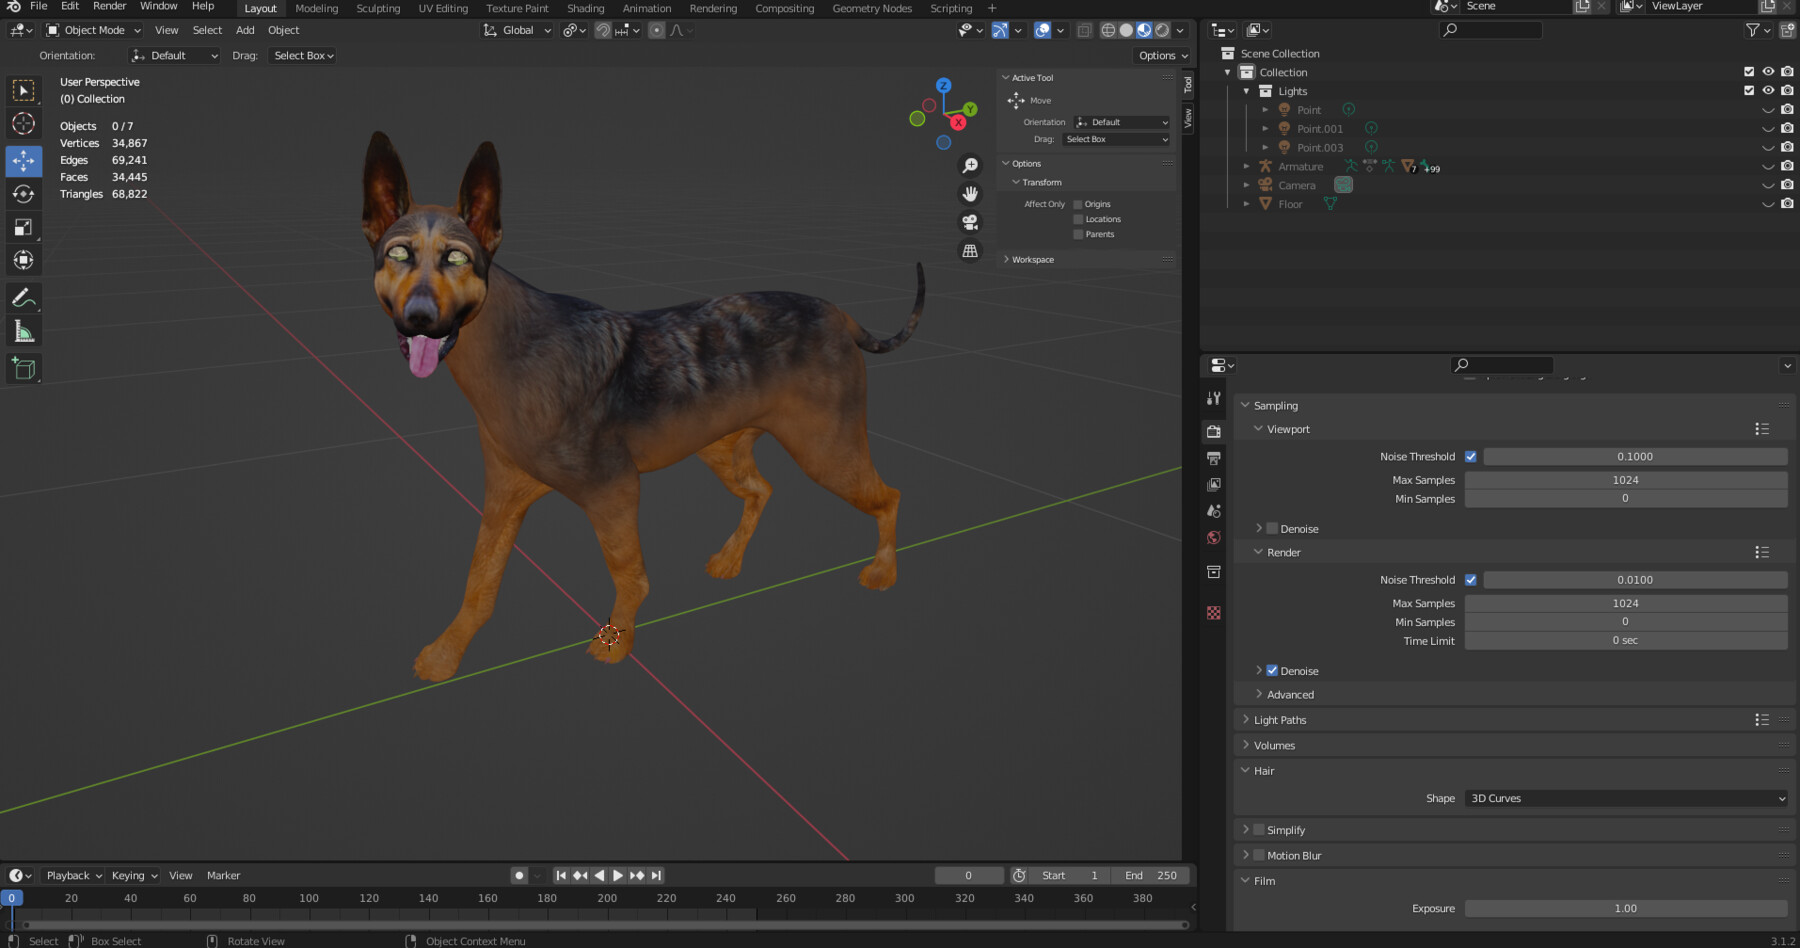This screenshot has width=1800, height=948.
Task: Disable the Noise Threshold checkbox under Viewport
Action: [x=1471, y=456]
